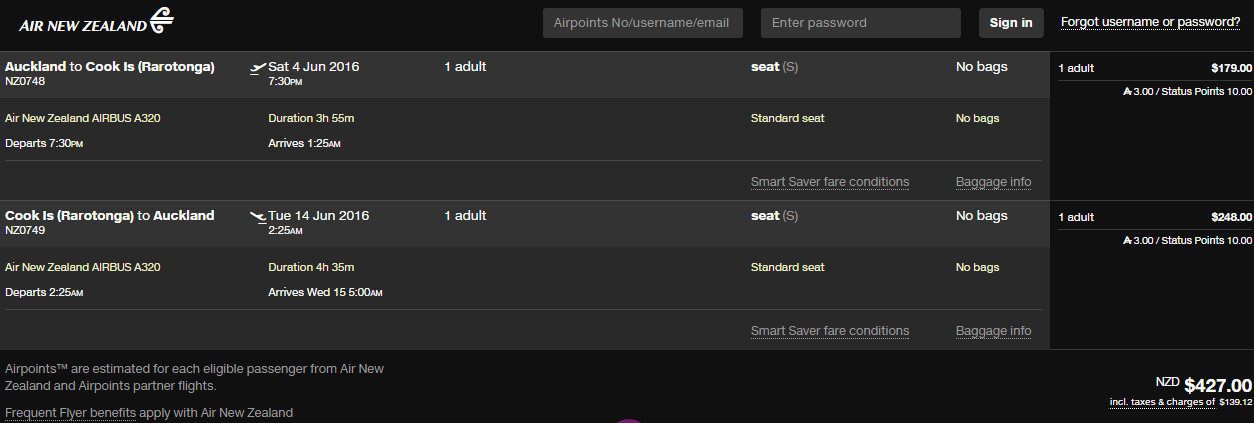Open Baggage info for flight NZ0749
This screenshot has height=423, width=1254.
point(993,331)
